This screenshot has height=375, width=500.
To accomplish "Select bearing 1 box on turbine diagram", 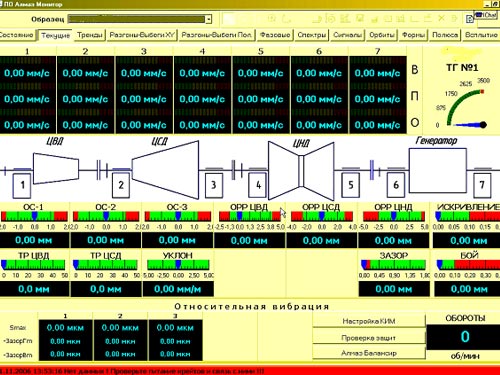I will 22,185.
